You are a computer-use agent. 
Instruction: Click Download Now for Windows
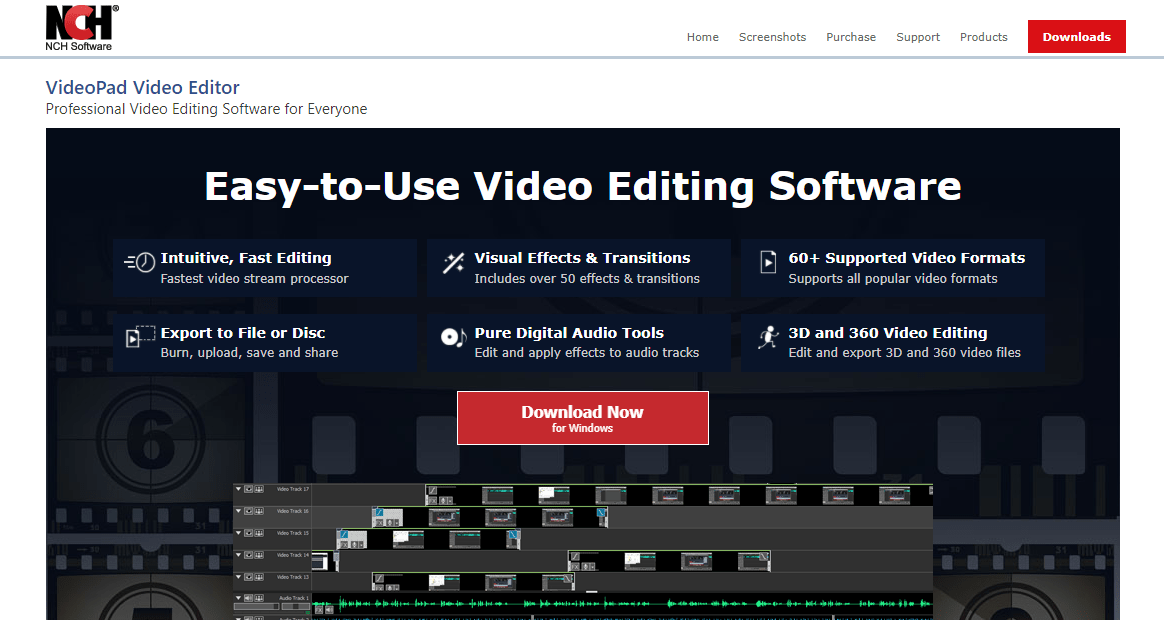[x=583, y=418]
